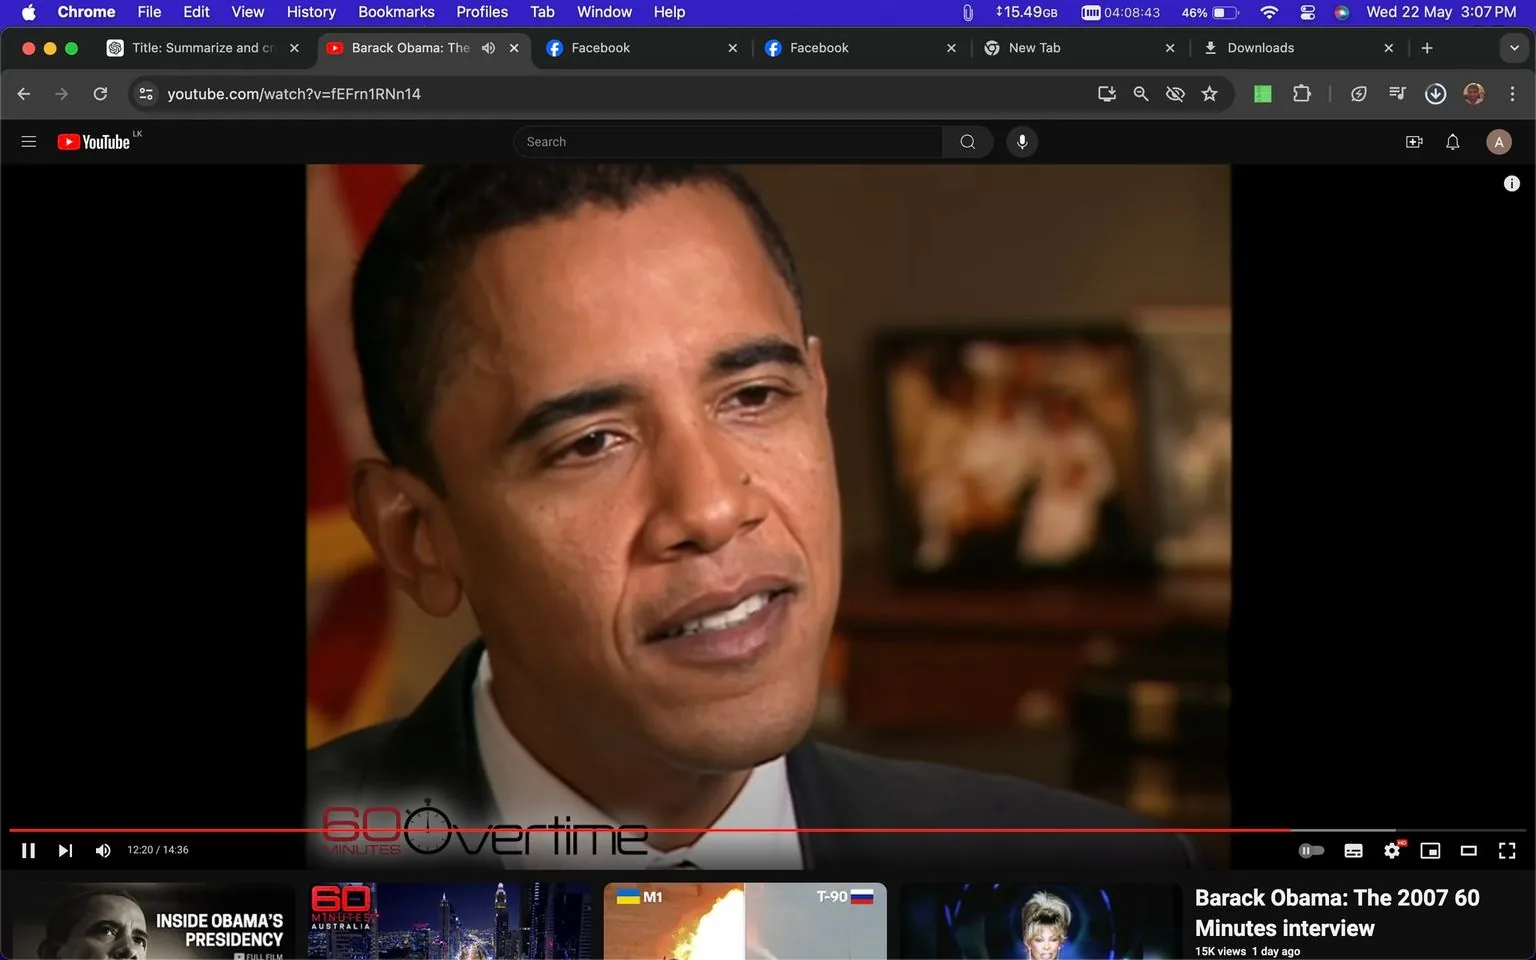
Task: Skip to next video in player
Action: (x=65, y=850)
